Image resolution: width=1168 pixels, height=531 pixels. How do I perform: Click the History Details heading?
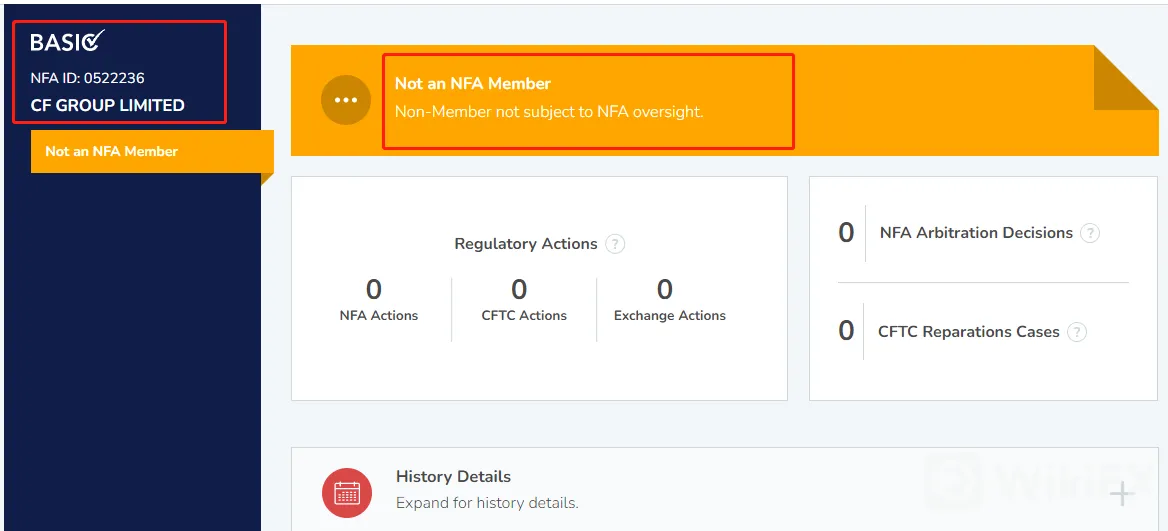[453, 477]
